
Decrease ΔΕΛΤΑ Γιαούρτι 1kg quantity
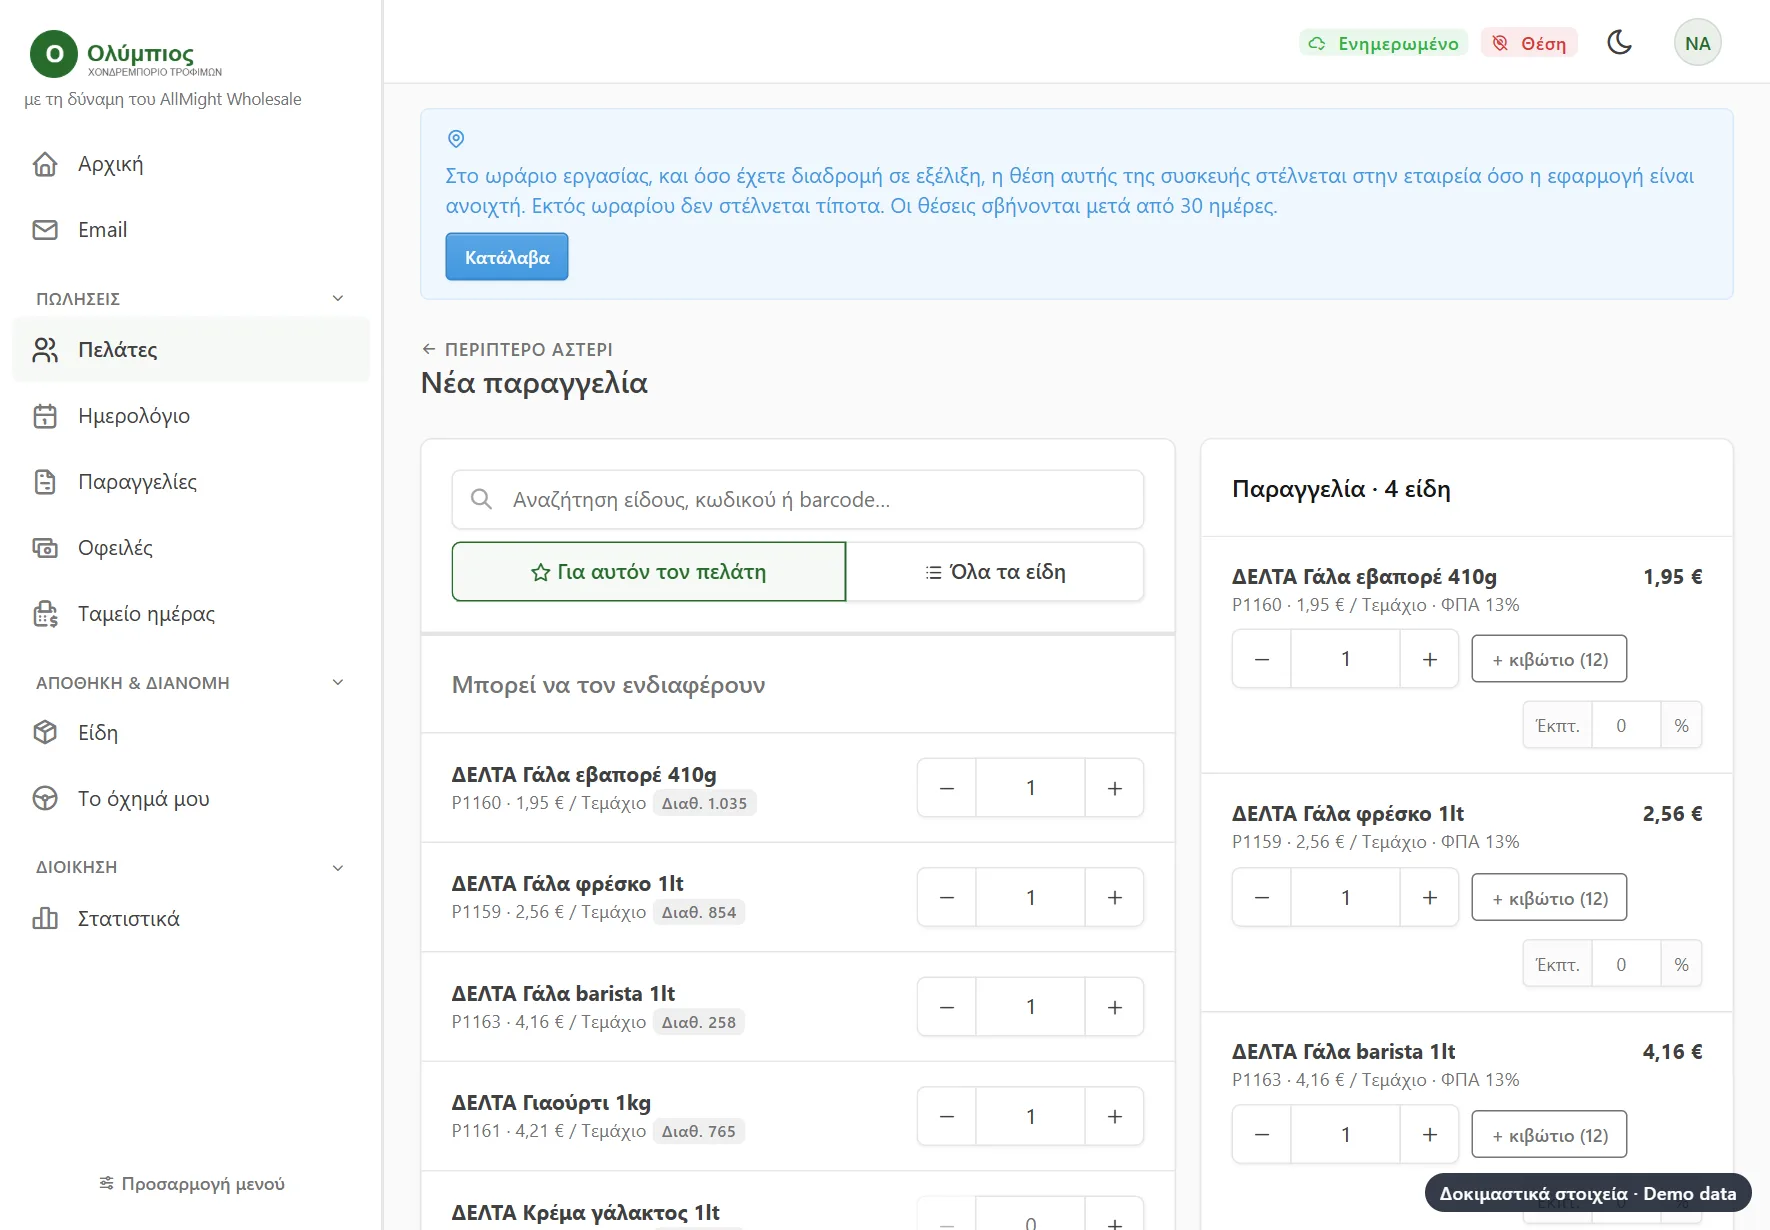click(x=947, y=1117)
